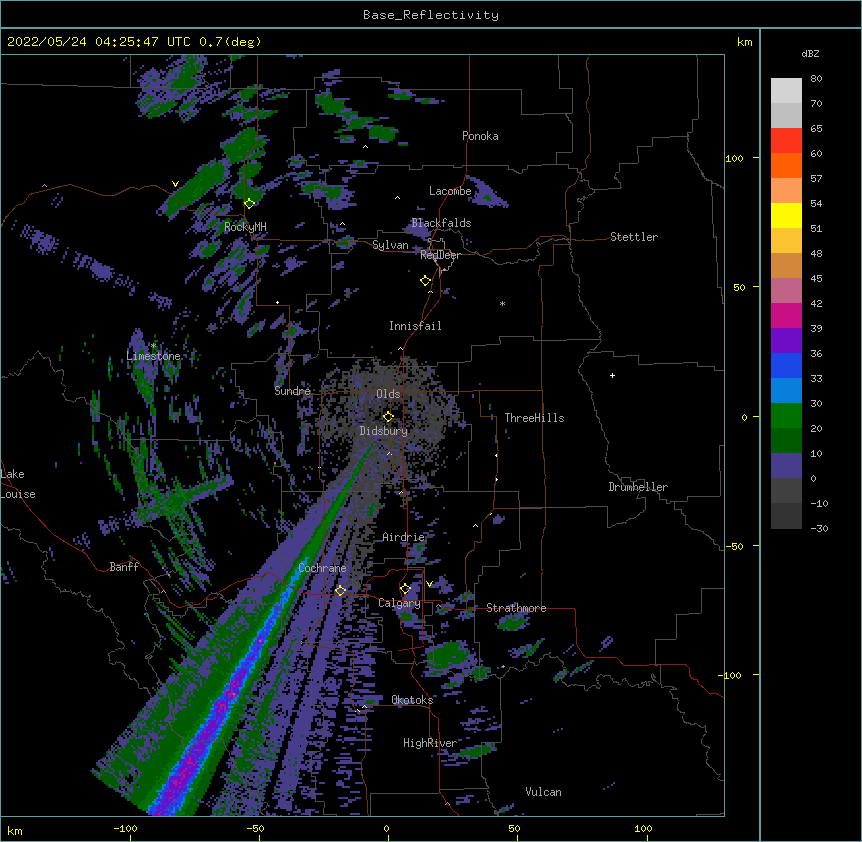
Task: Click the Ponoka city label
Action: [480, 136]
